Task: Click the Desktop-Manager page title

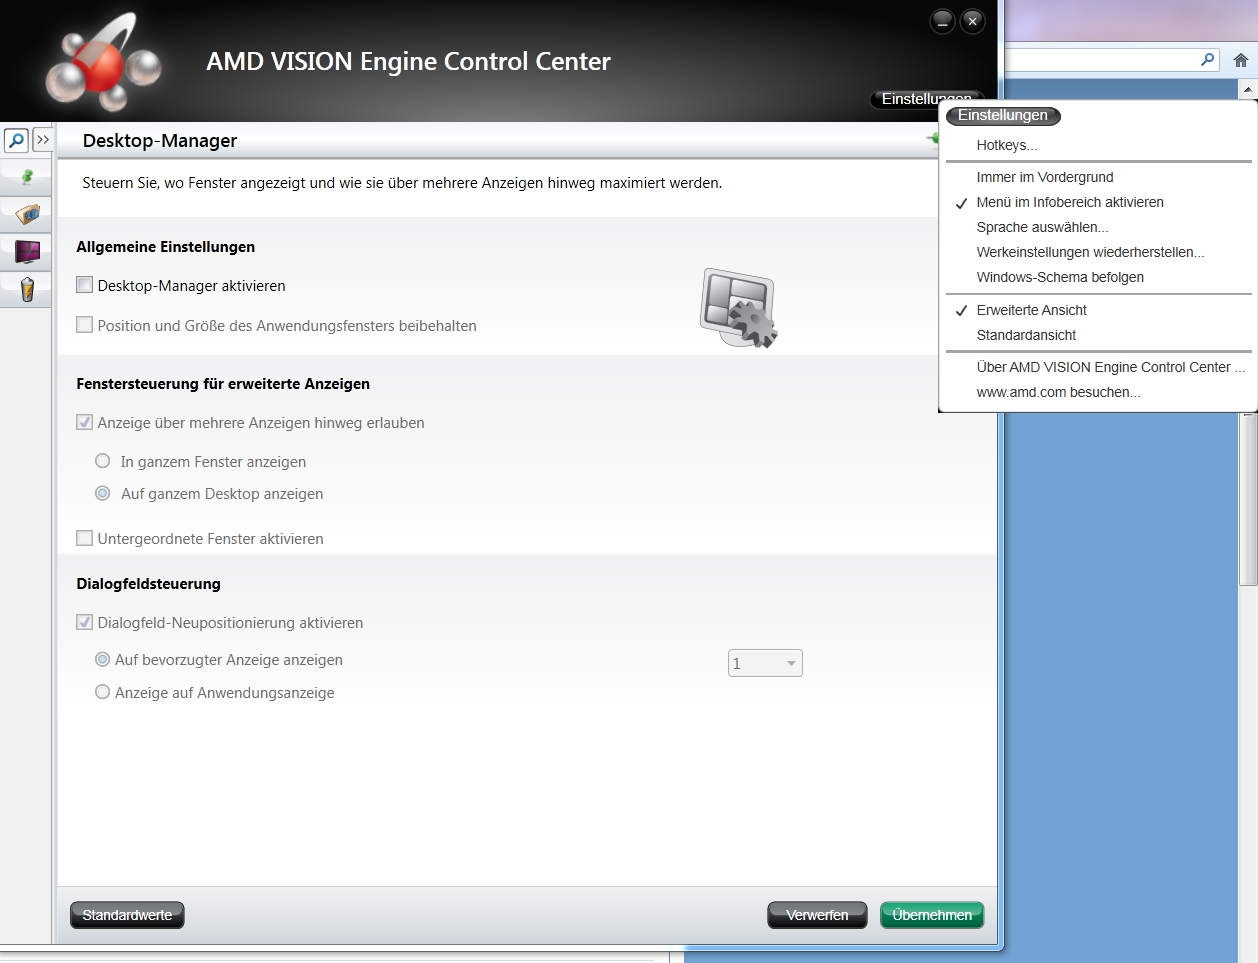Action: tap(160, 141)
